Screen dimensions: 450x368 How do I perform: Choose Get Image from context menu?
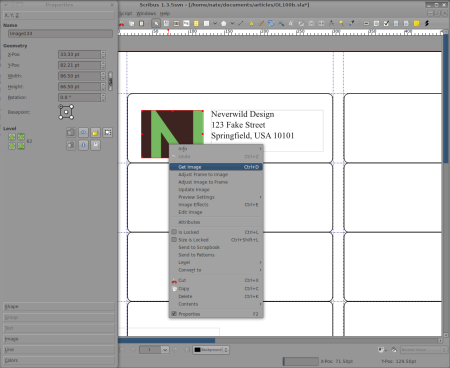(x=216, y=167)
